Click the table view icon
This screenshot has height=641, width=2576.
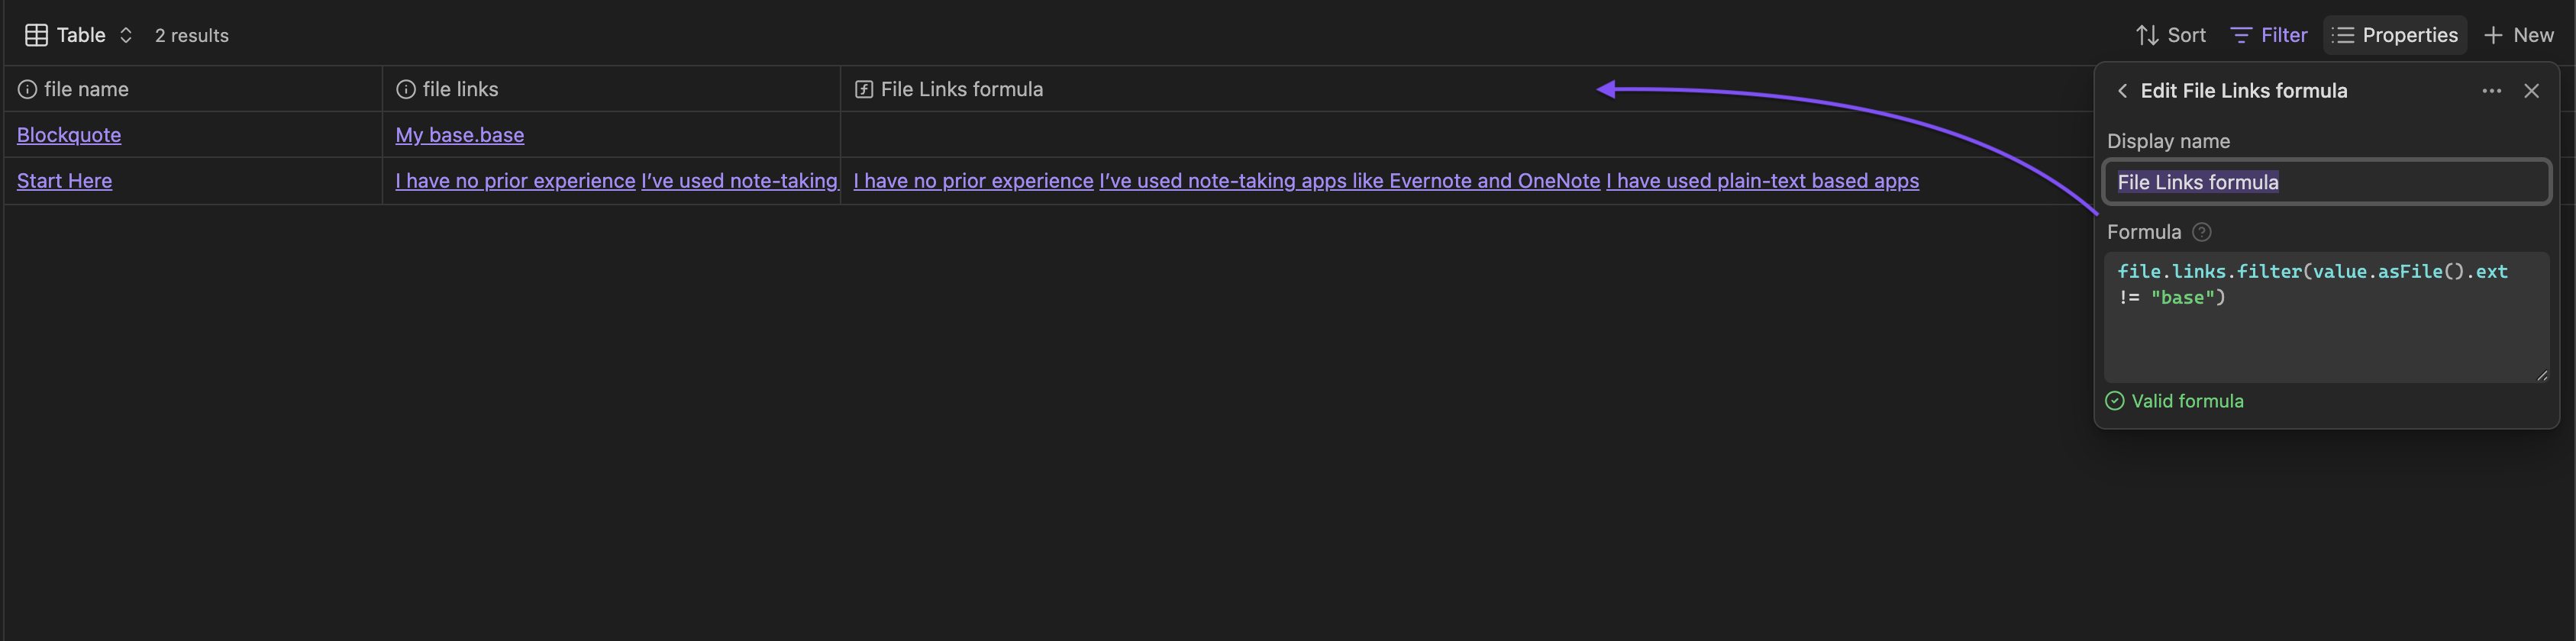(x=36, y=35)
